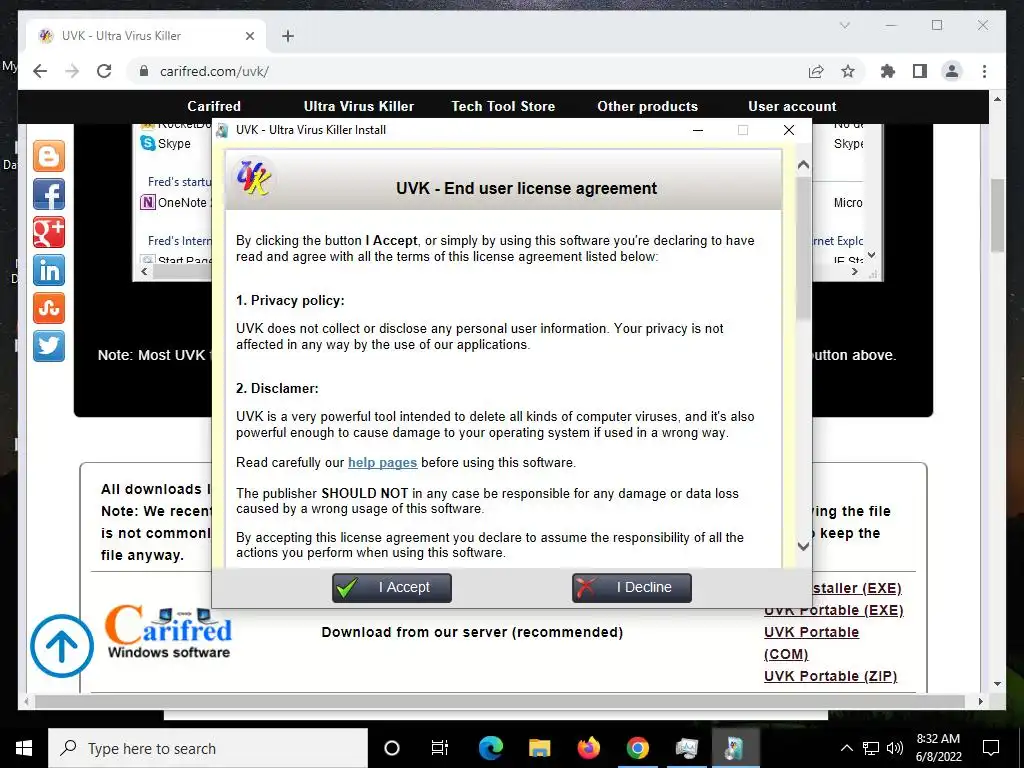Close the UVK - Ultra Virus Killer tab
1024x768 pixels.
(x=249, y=36)
